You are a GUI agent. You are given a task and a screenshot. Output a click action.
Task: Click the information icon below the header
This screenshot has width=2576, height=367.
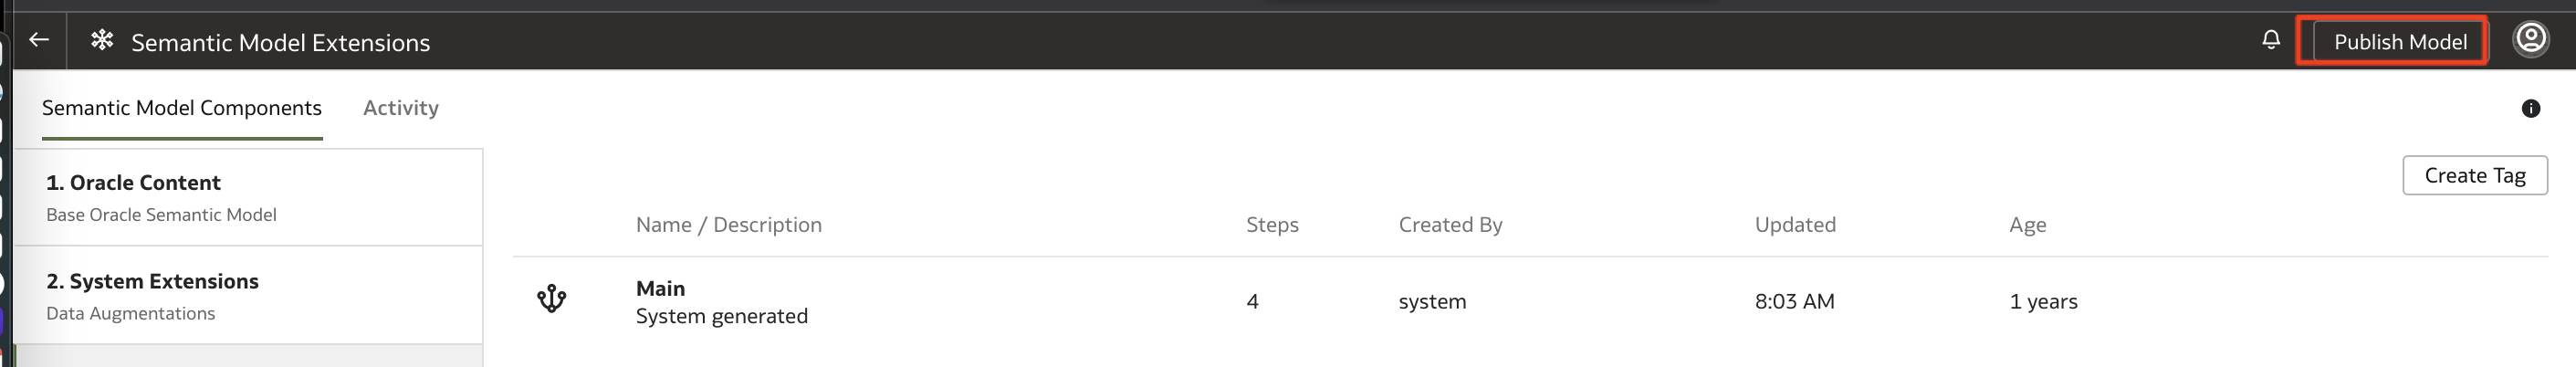[x=2530, y=109]
